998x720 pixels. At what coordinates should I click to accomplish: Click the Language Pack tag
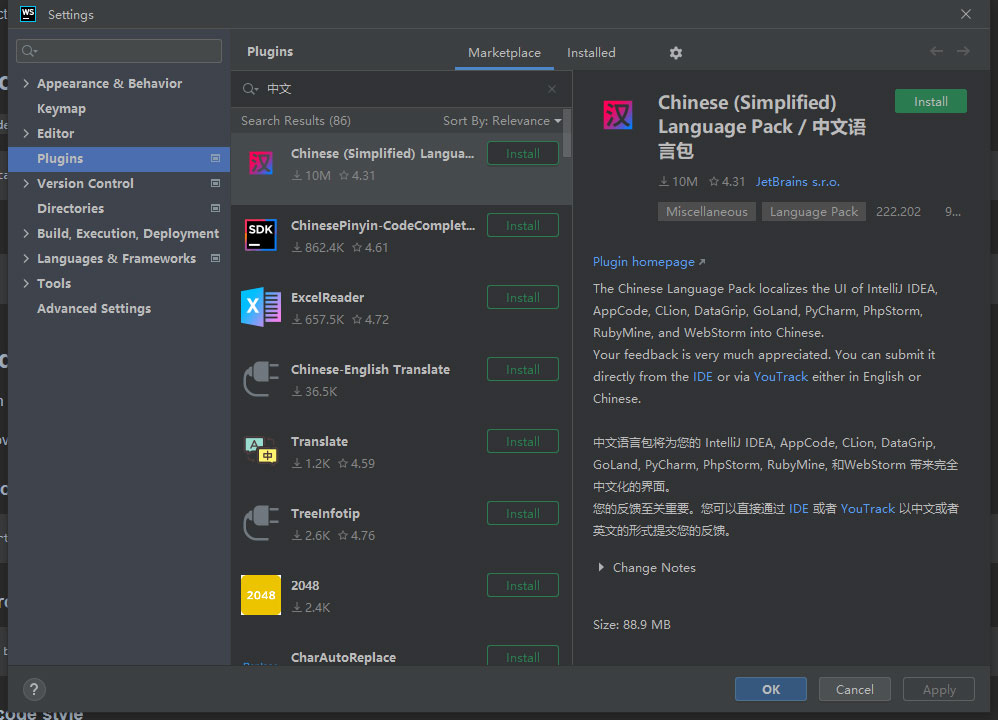click(813, 212)
